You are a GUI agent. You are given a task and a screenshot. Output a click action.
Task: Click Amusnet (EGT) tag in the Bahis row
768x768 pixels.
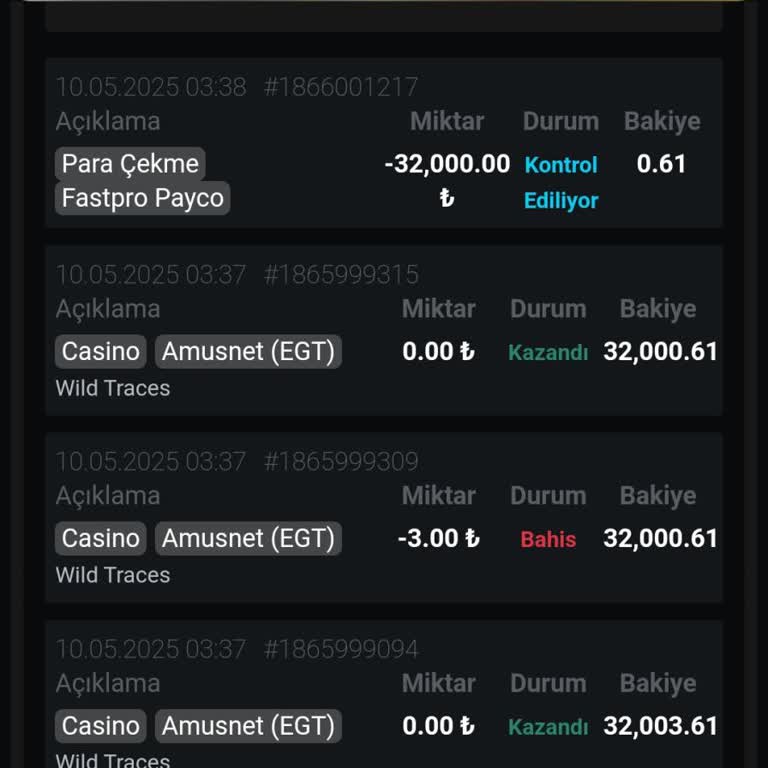tap(248, 539)
